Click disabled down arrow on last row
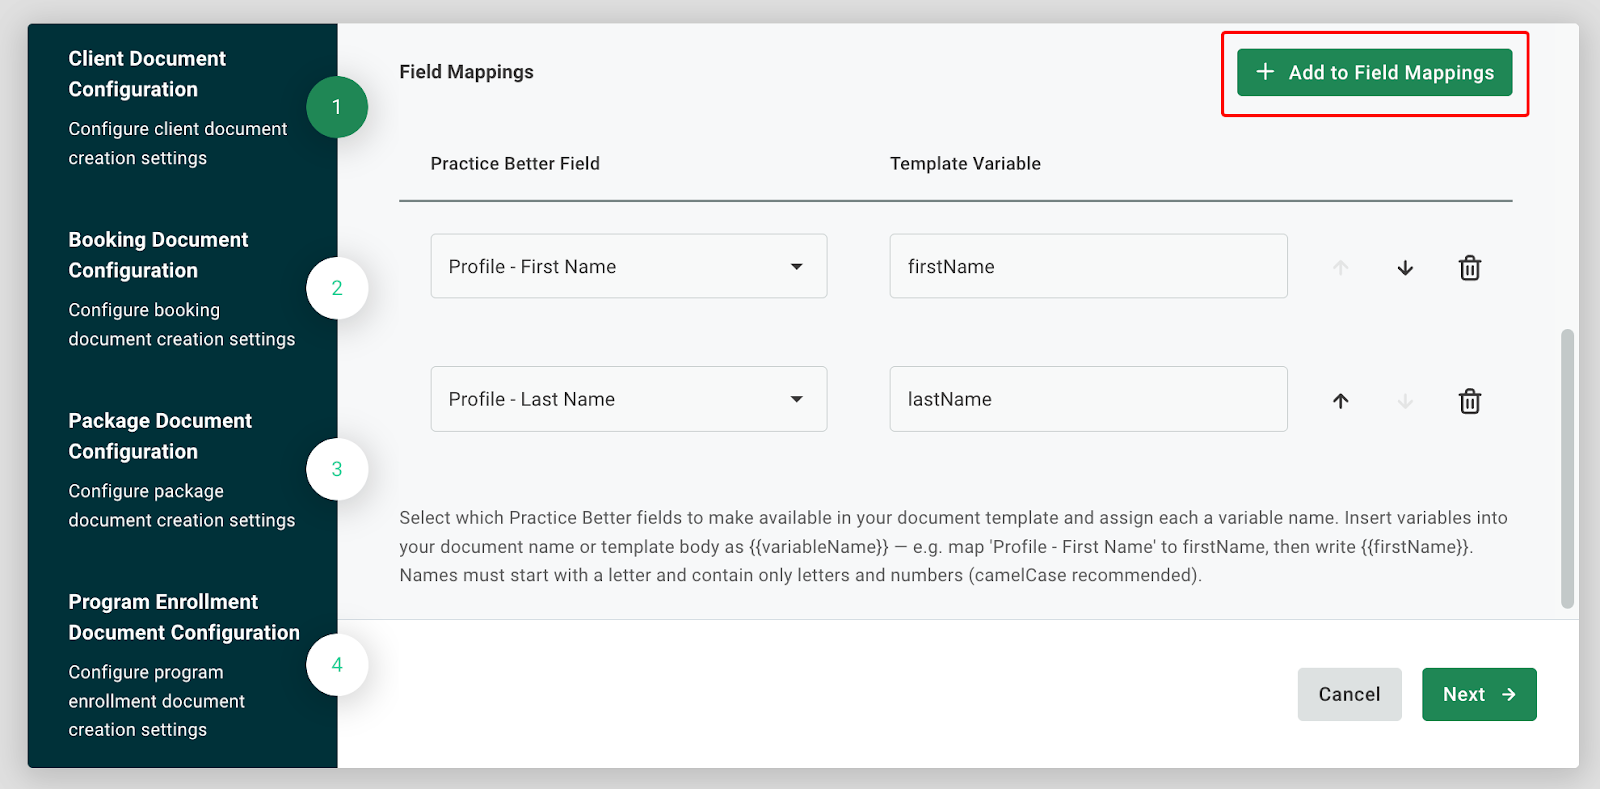The height and width of the screenshot is (789, 1600). [x=1405, y=401]
